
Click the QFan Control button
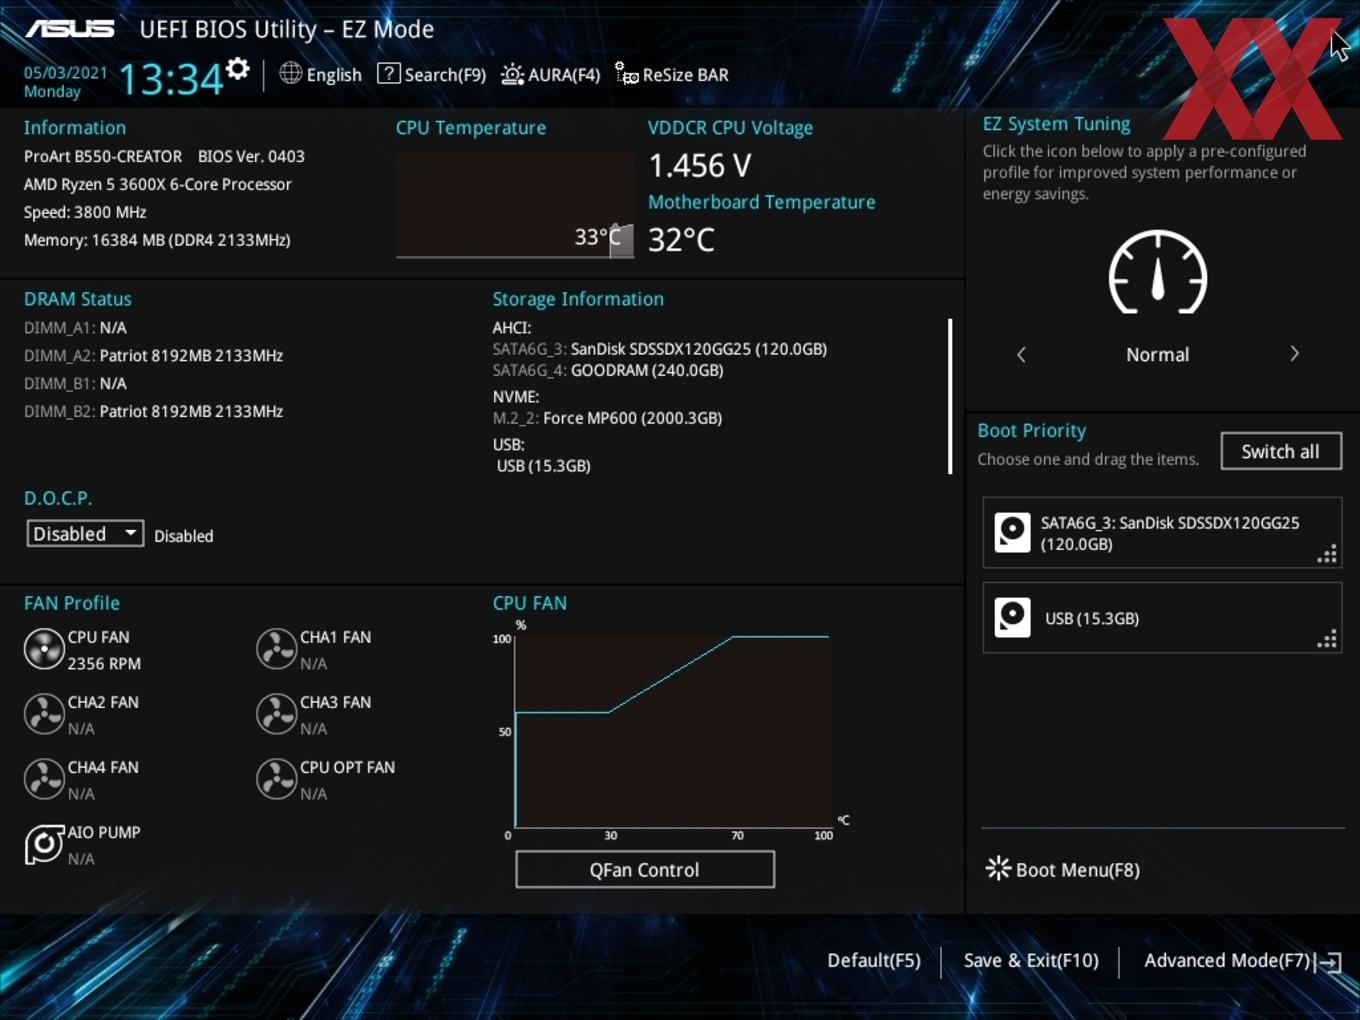click(x=645, y=869)
